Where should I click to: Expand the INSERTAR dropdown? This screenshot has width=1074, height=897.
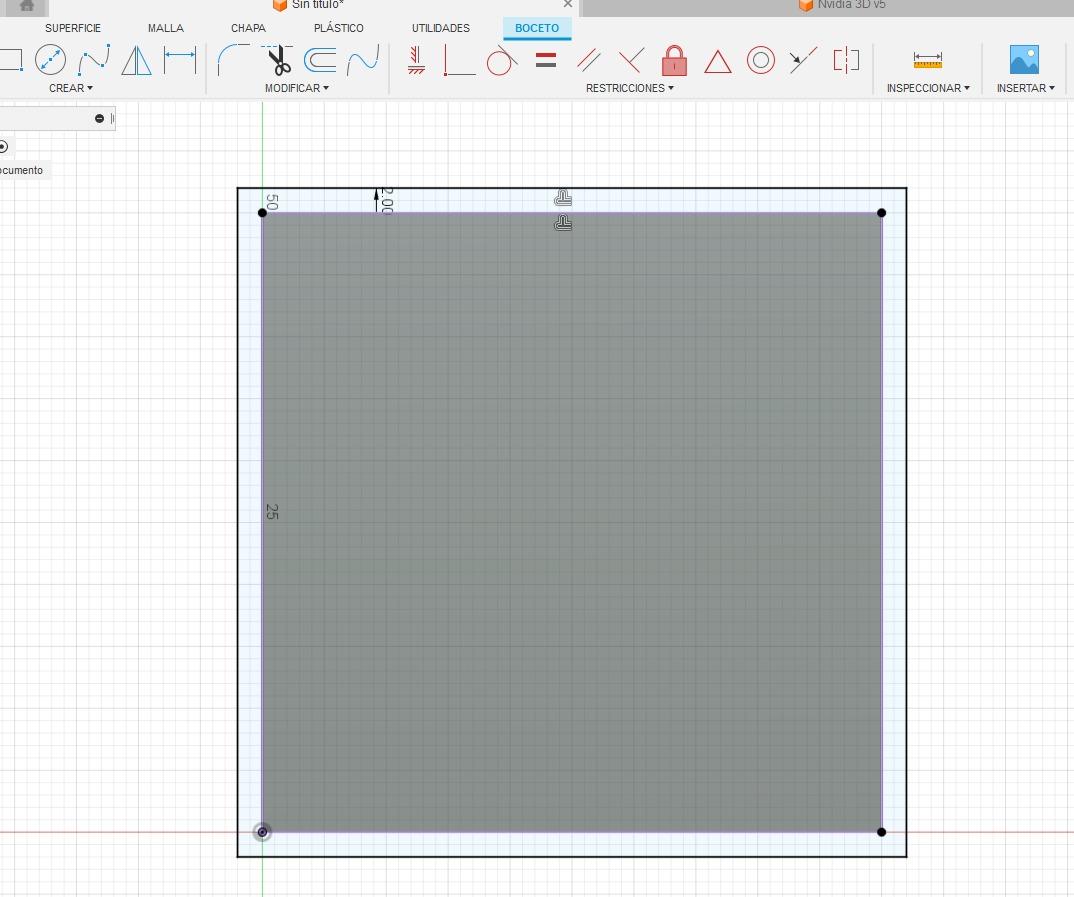pyautogui.click(x=1025, y=88)
